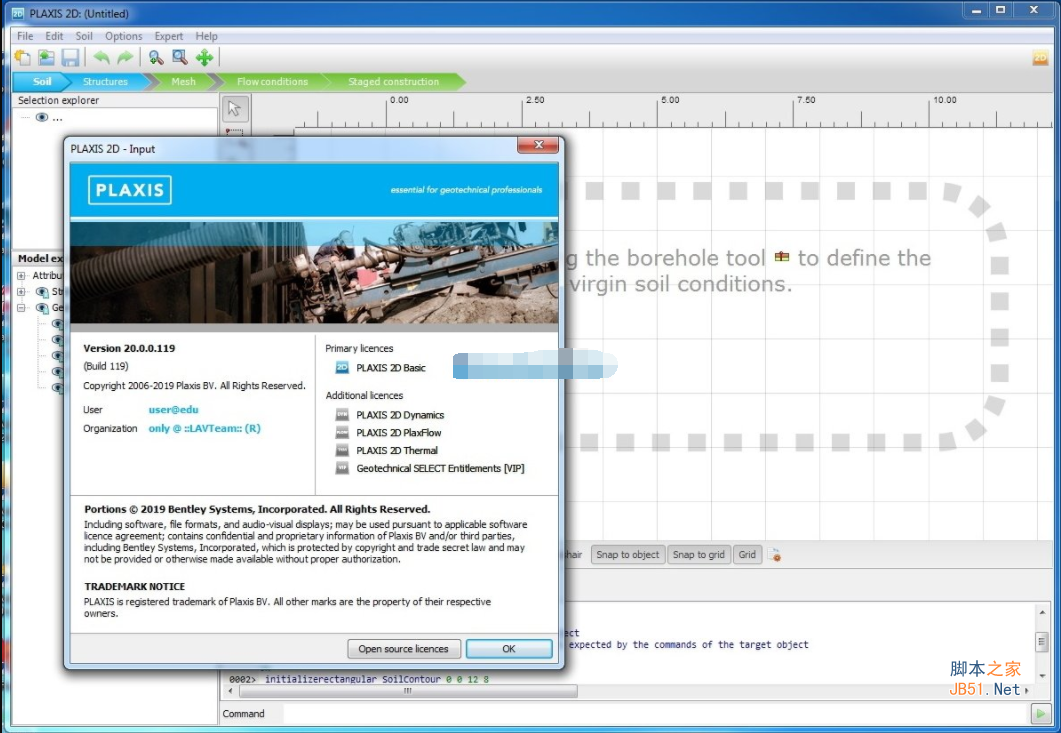Switch to the Structures mode tab
Screen dimensions: 1061x733
click(x=106, y=81)
